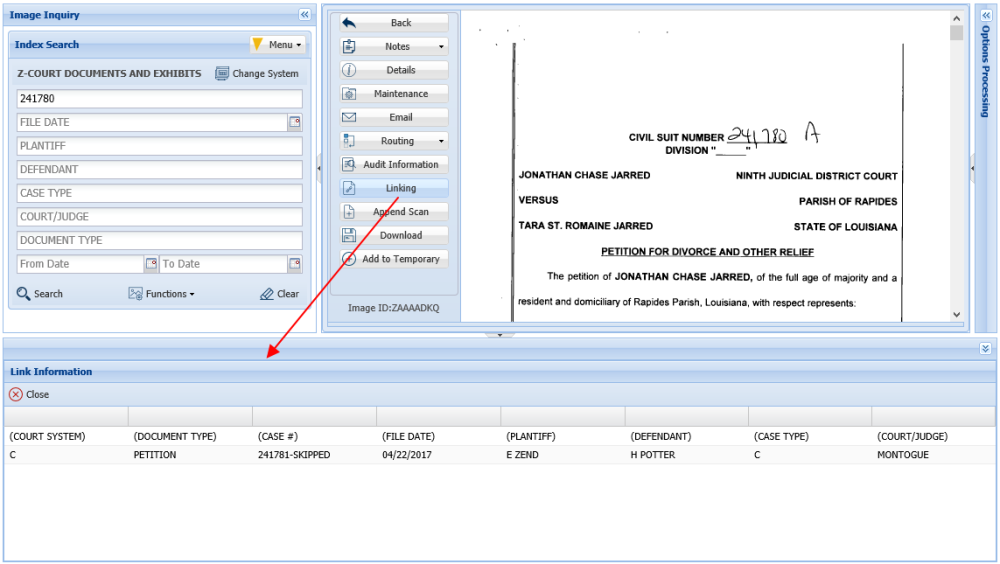
Task: View Audit Information
Action: click(393, 165)
